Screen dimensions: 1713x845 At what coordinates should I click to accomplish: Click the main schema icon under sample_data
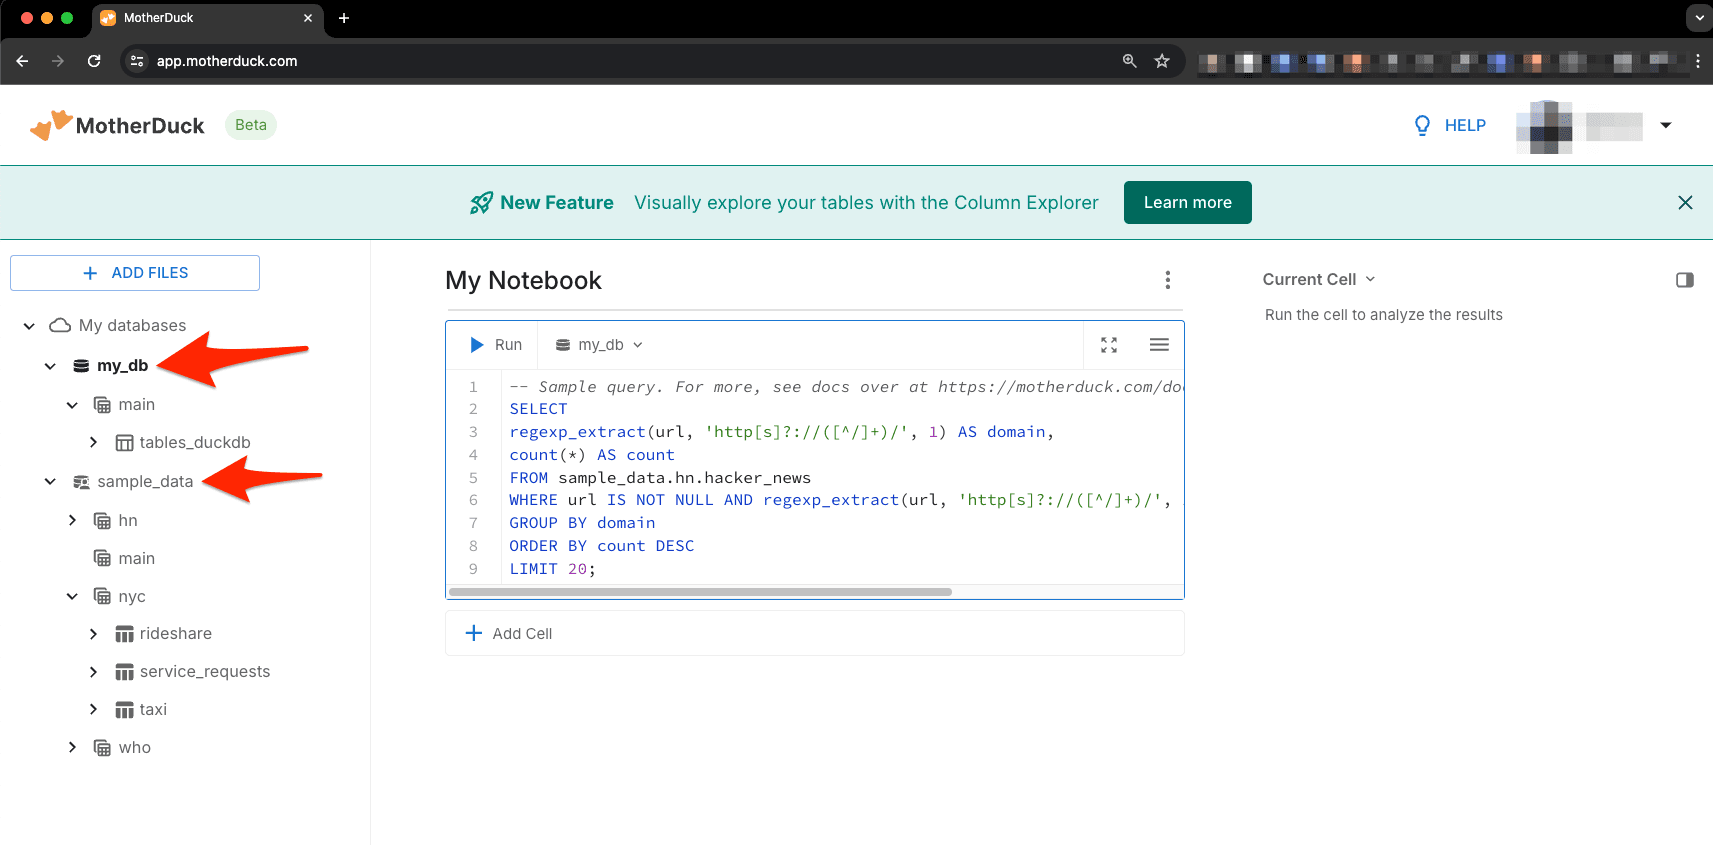click(102, 558)
